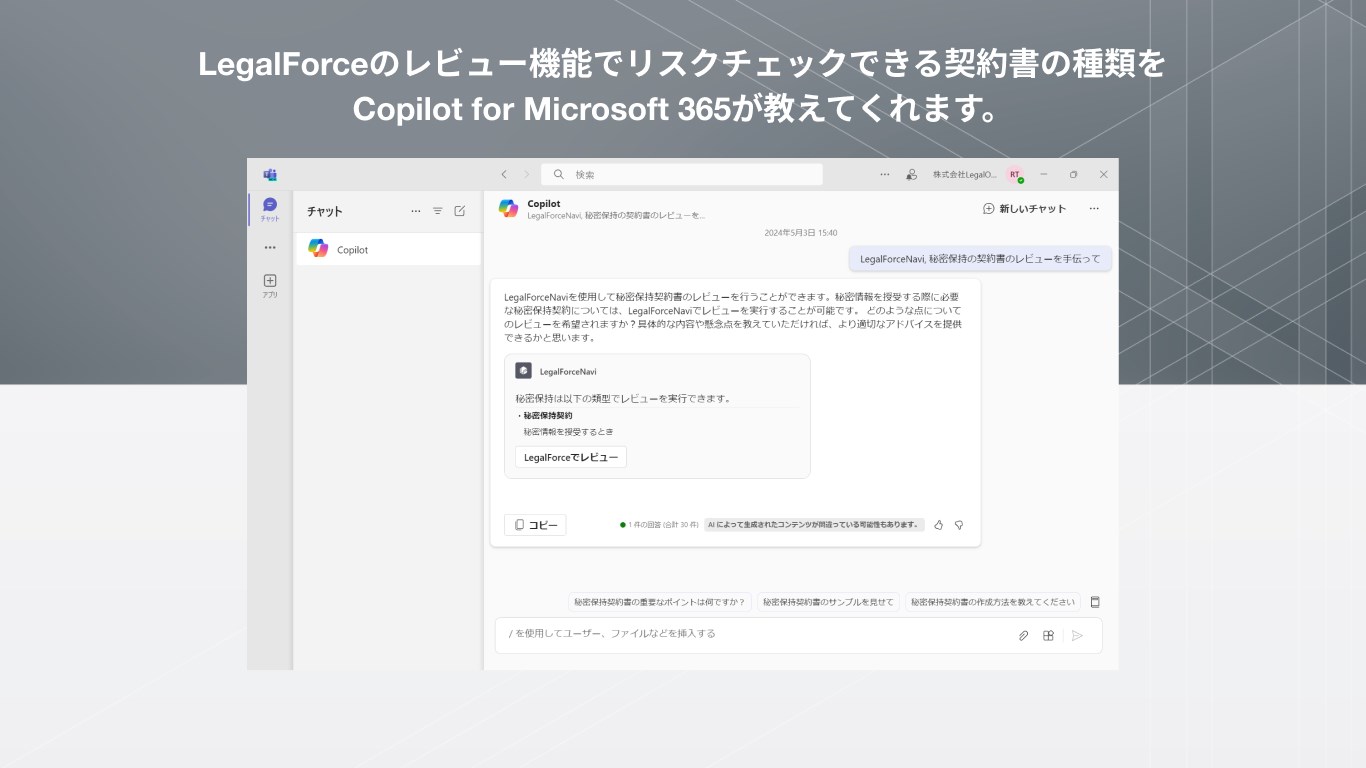The width and height of the screenshot is (1366, 768).
Task: Click the LegalForceNavi app icon in card
Action: pos(523,371)
